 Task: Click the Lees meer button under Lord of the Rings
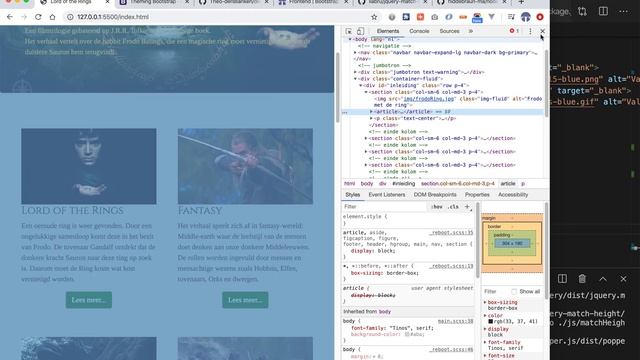click(x=89, y=300)
